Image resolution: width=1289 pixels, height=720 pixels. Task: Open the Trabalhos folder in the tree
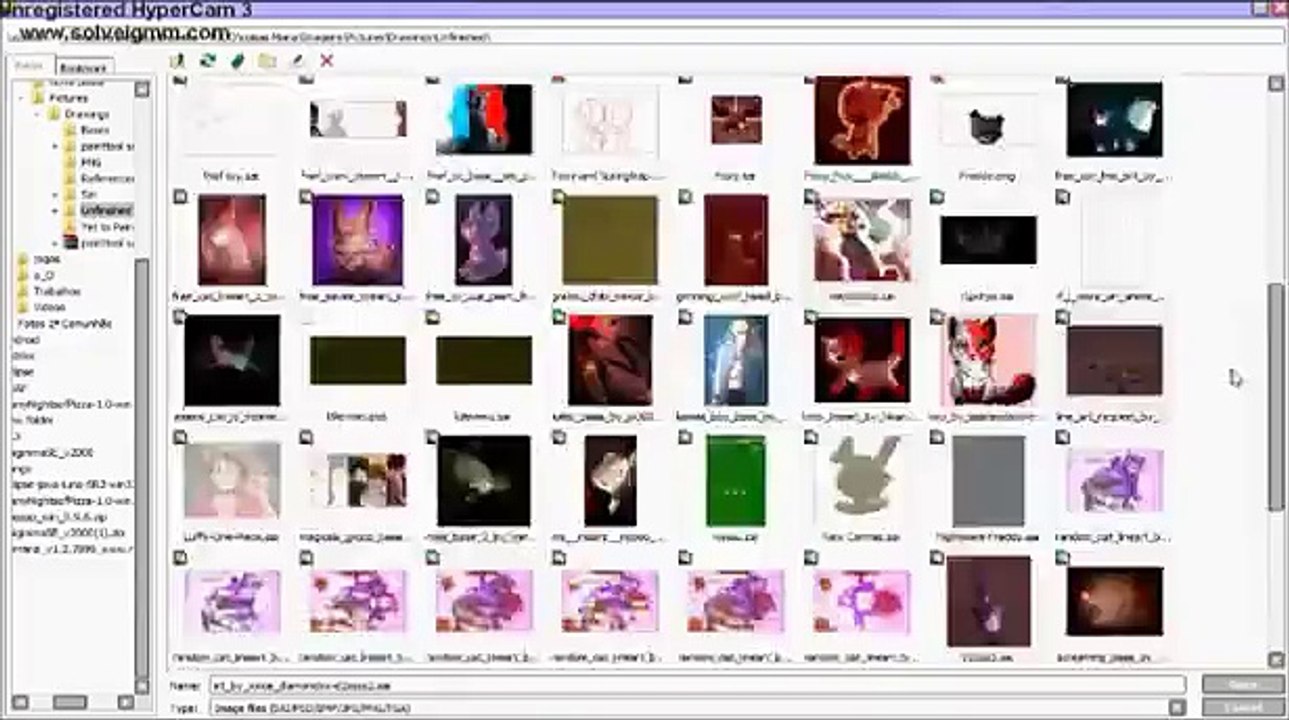coord(56,291)
